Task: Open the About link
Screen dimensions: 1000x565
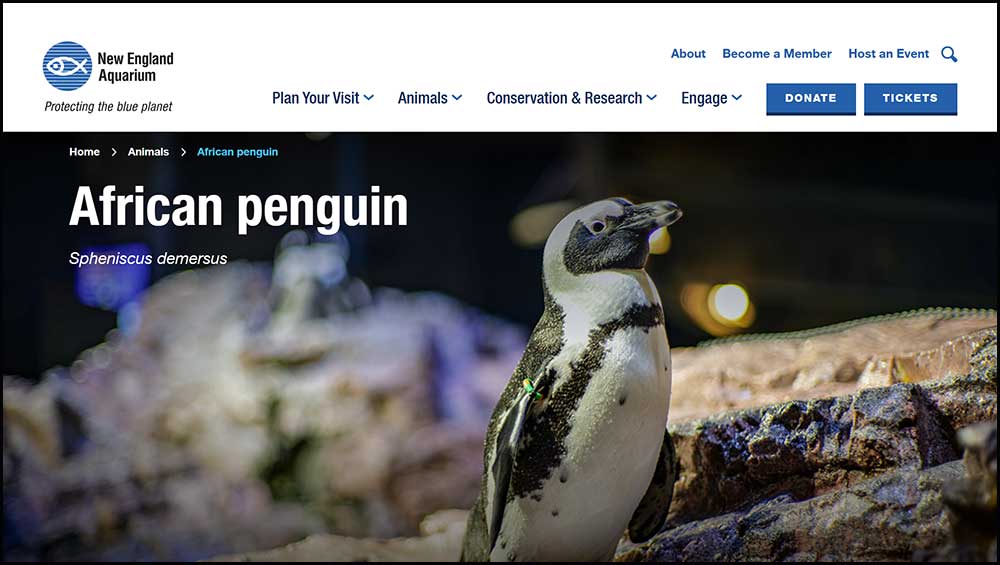Action: (x=688, y=54)
